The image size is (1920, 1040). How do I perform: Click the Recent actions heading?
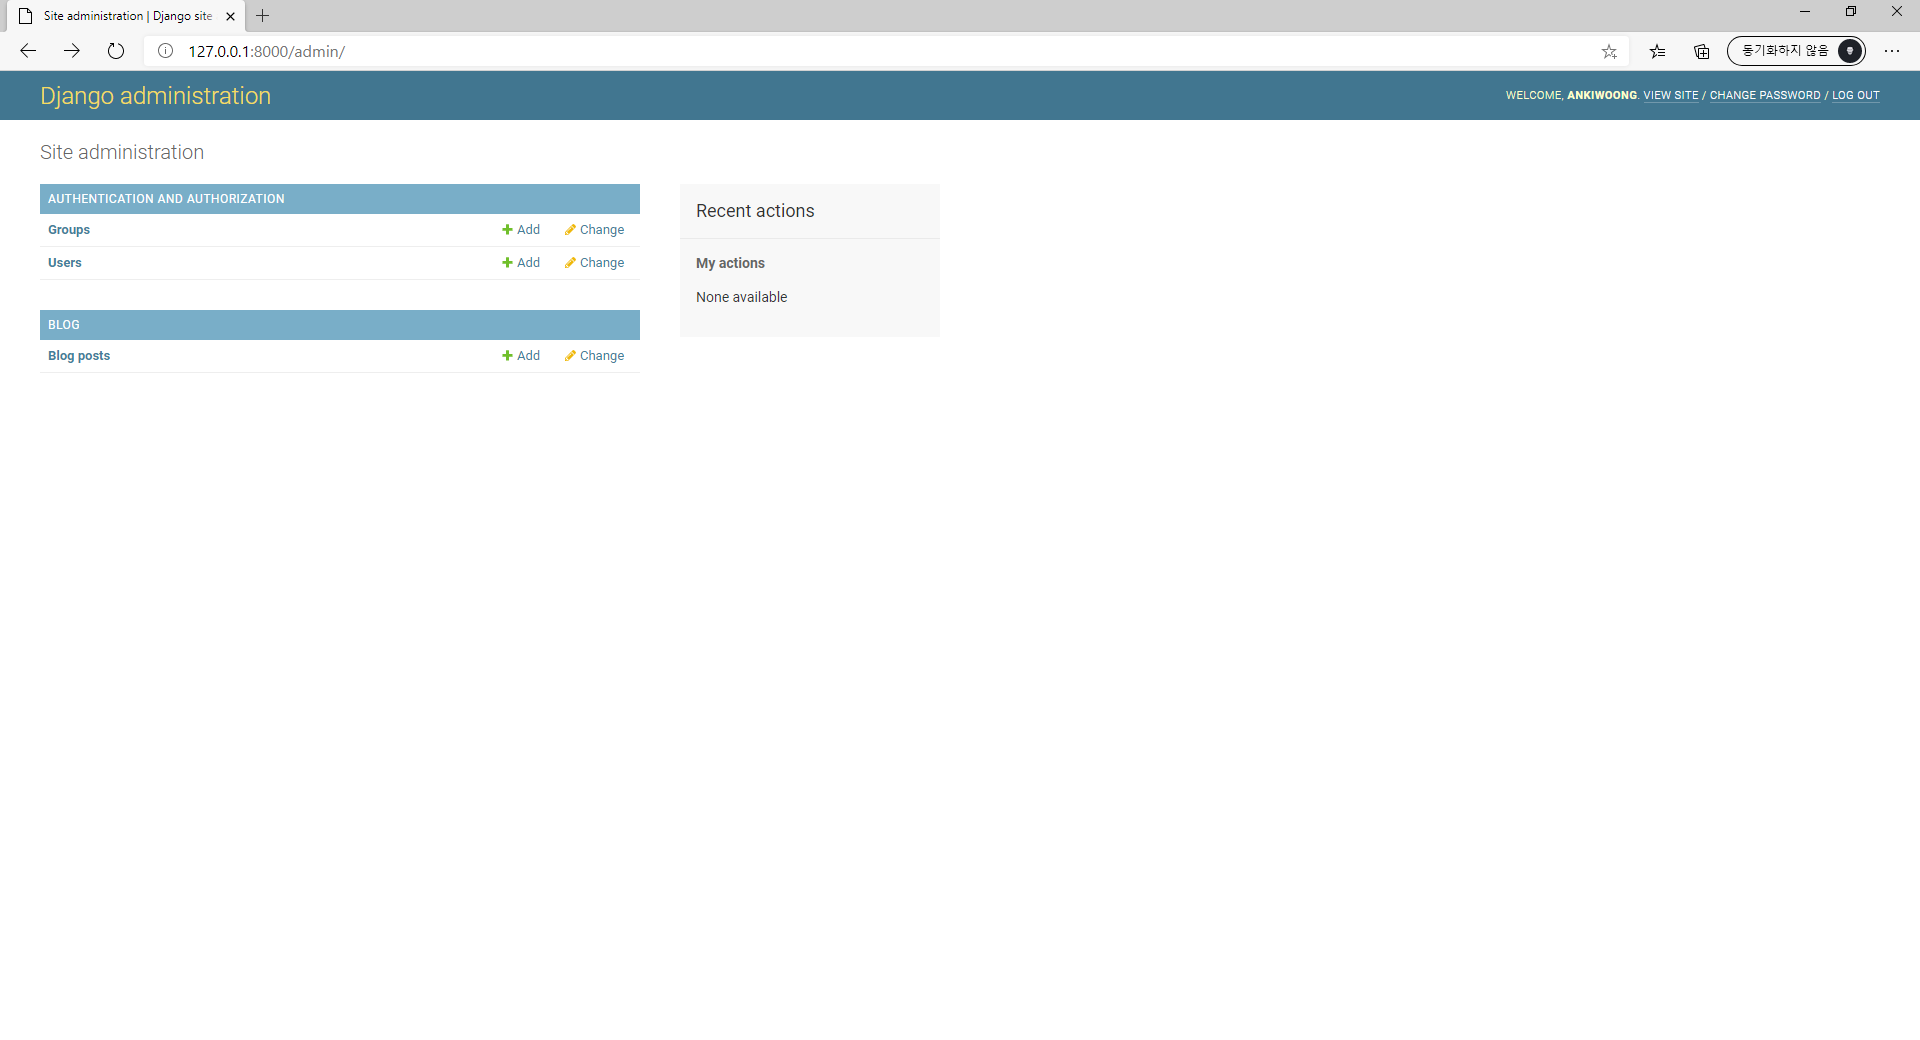click(755, 211)
